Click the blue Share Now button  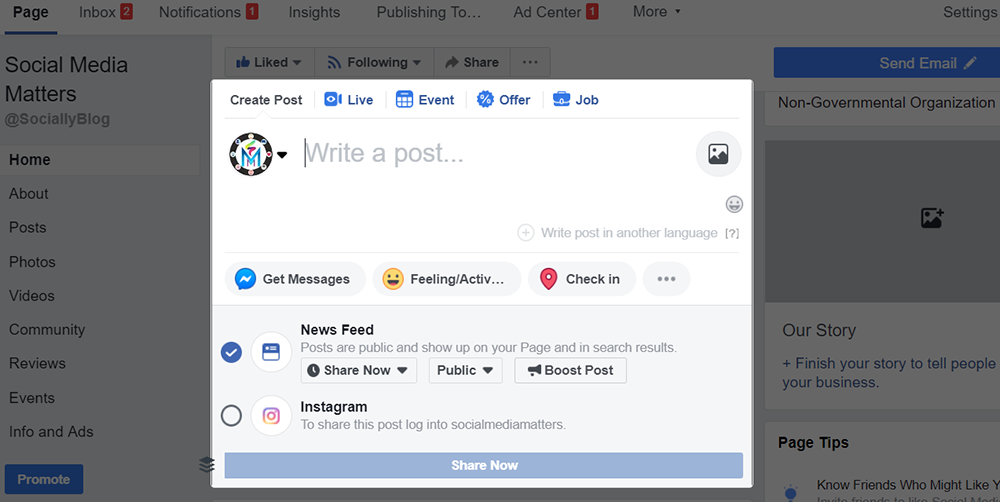tap(483, 466)
